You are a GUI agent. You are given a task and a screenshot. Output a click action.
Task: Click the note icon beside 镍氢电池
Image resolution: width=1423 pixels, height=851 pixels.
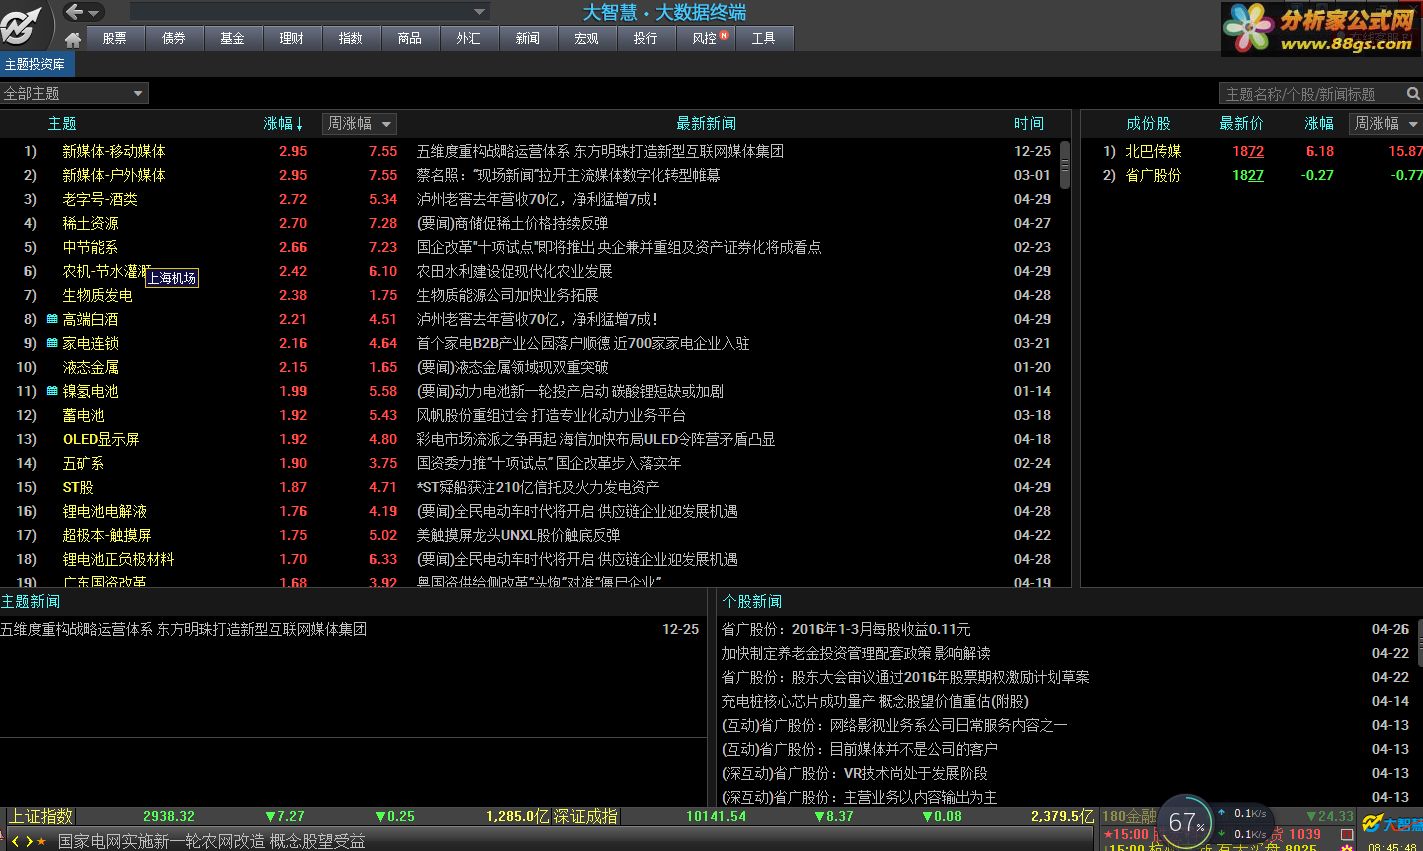pos(52,391)
